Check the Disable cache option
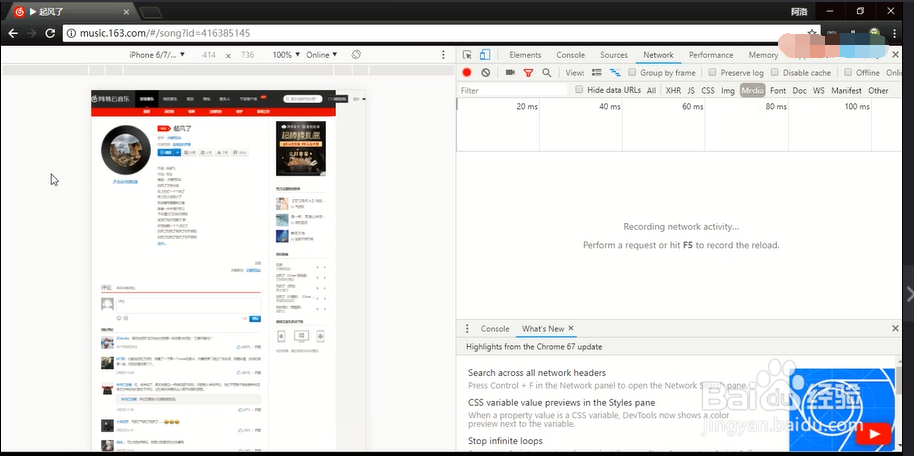The height and width of the screenshot is (456, 914). click(775, 72)
